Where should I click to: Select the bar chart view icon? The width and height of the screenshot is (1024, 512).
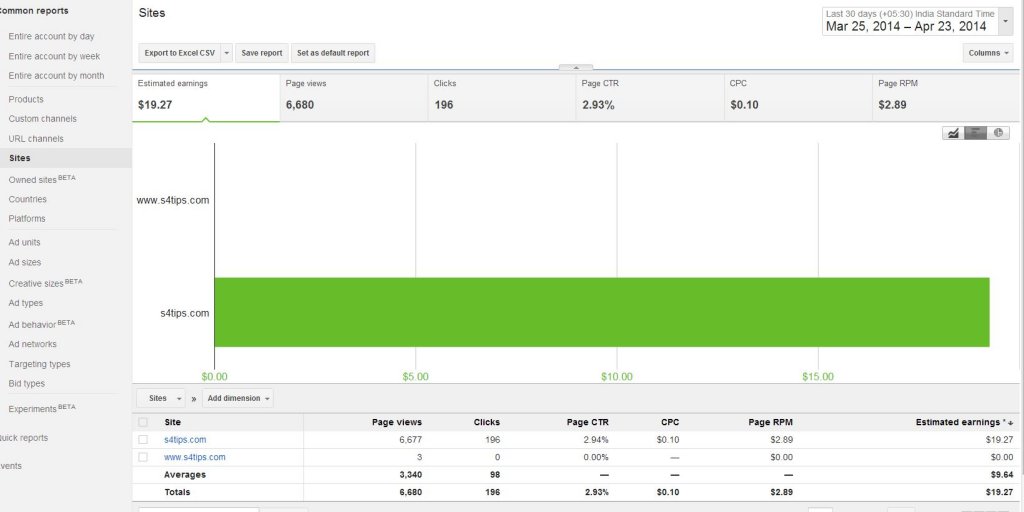(976, 133)
